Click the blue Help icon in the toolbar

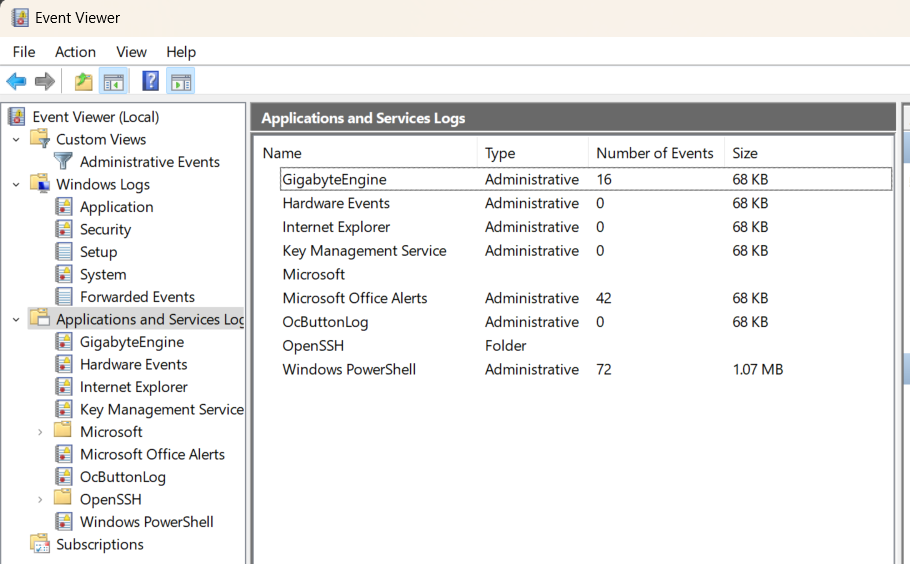click(x=150, y=82)
